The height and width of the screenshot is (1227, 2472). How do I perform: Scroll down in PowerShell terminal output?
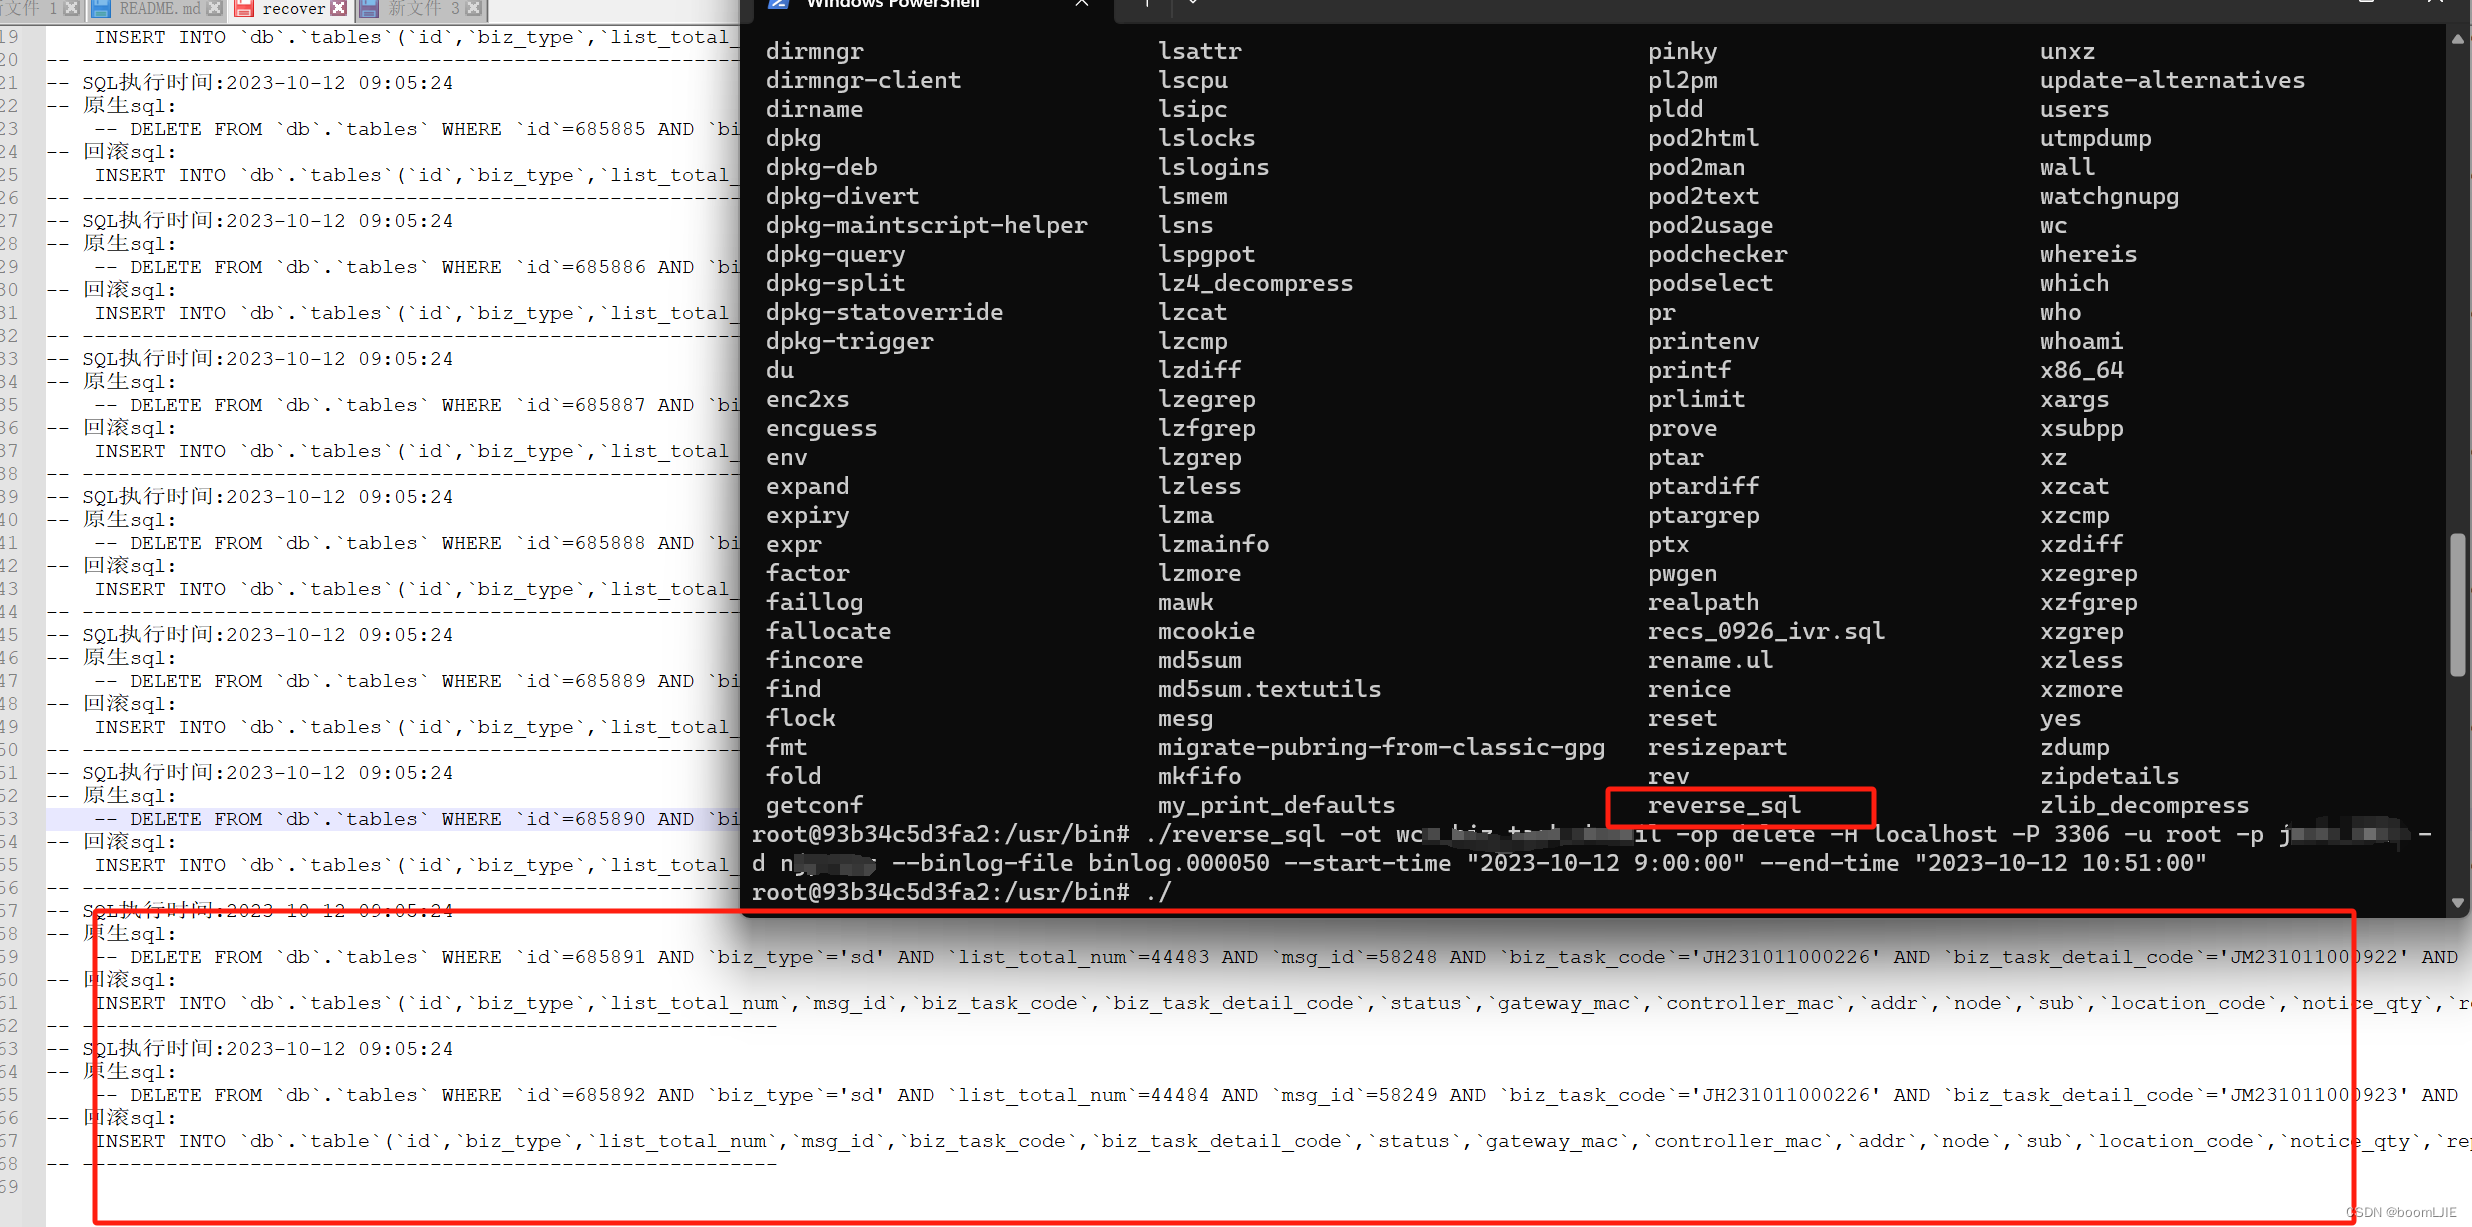(x=2458, y=897)
